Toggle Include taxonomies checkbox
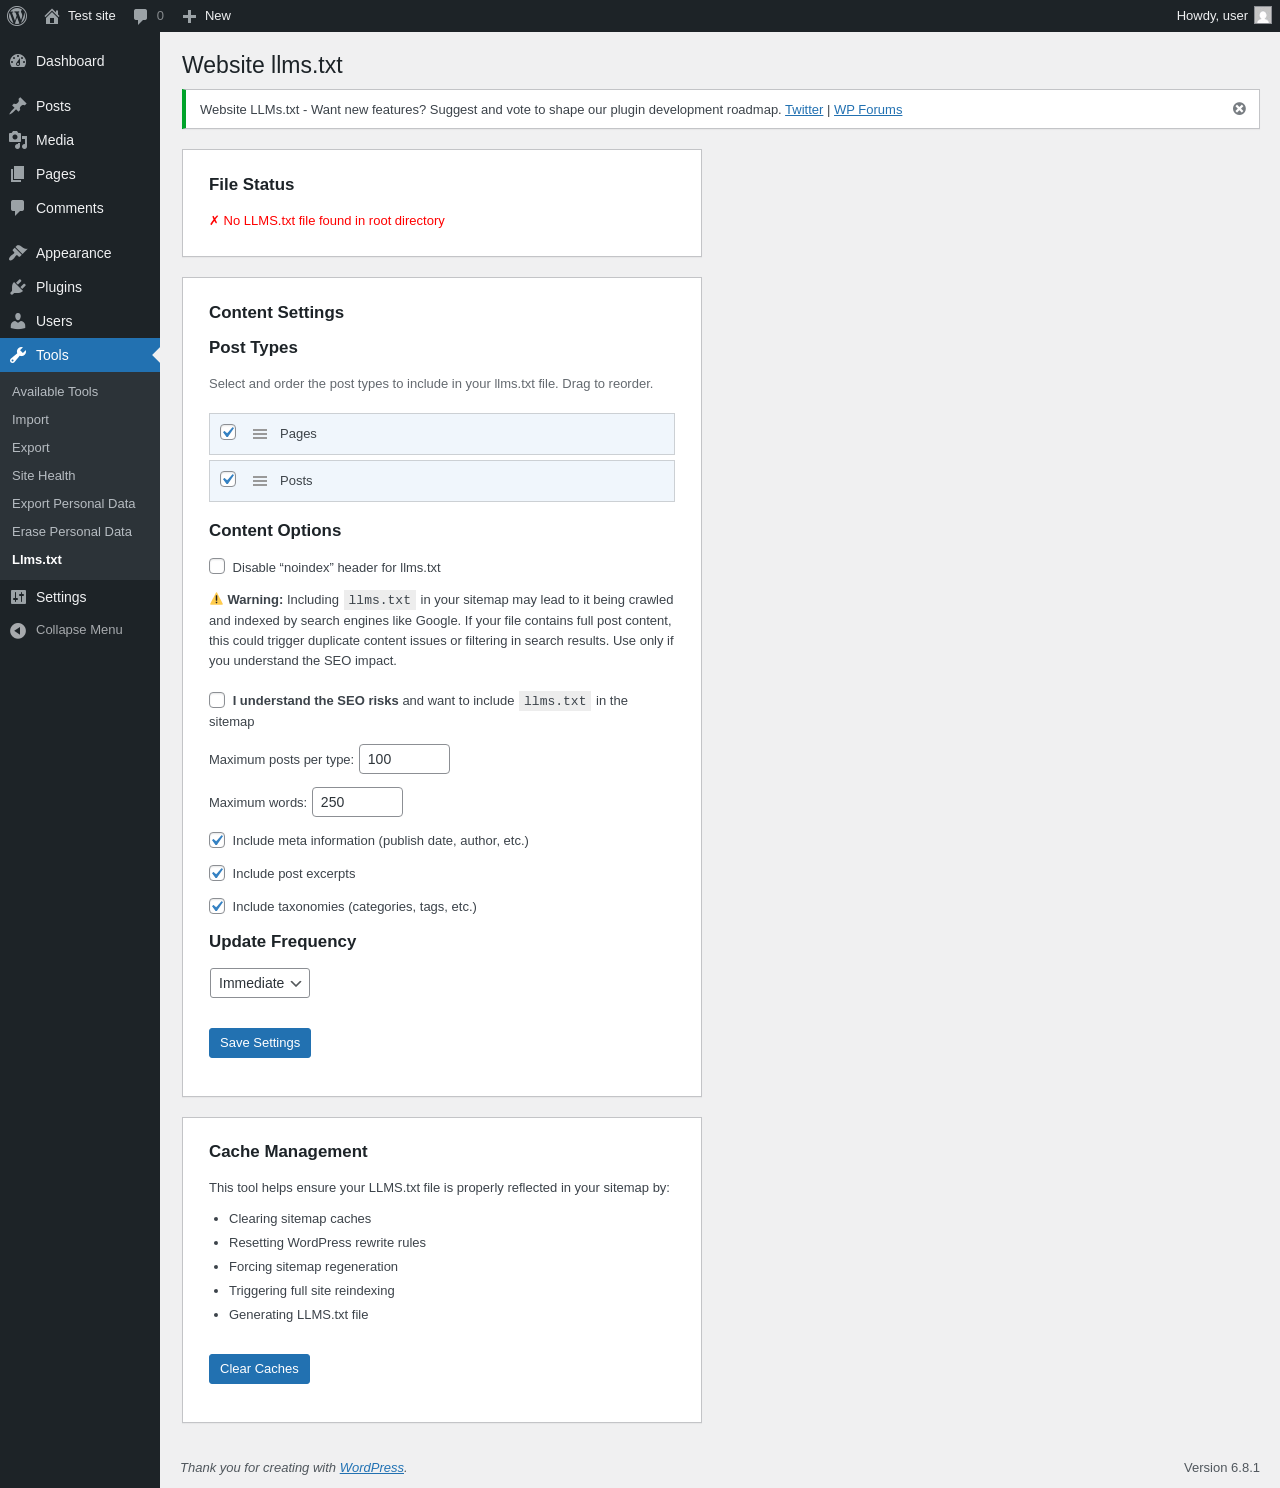The height and width of the screenshot is (1488, 1280). (x=217, y=906)
